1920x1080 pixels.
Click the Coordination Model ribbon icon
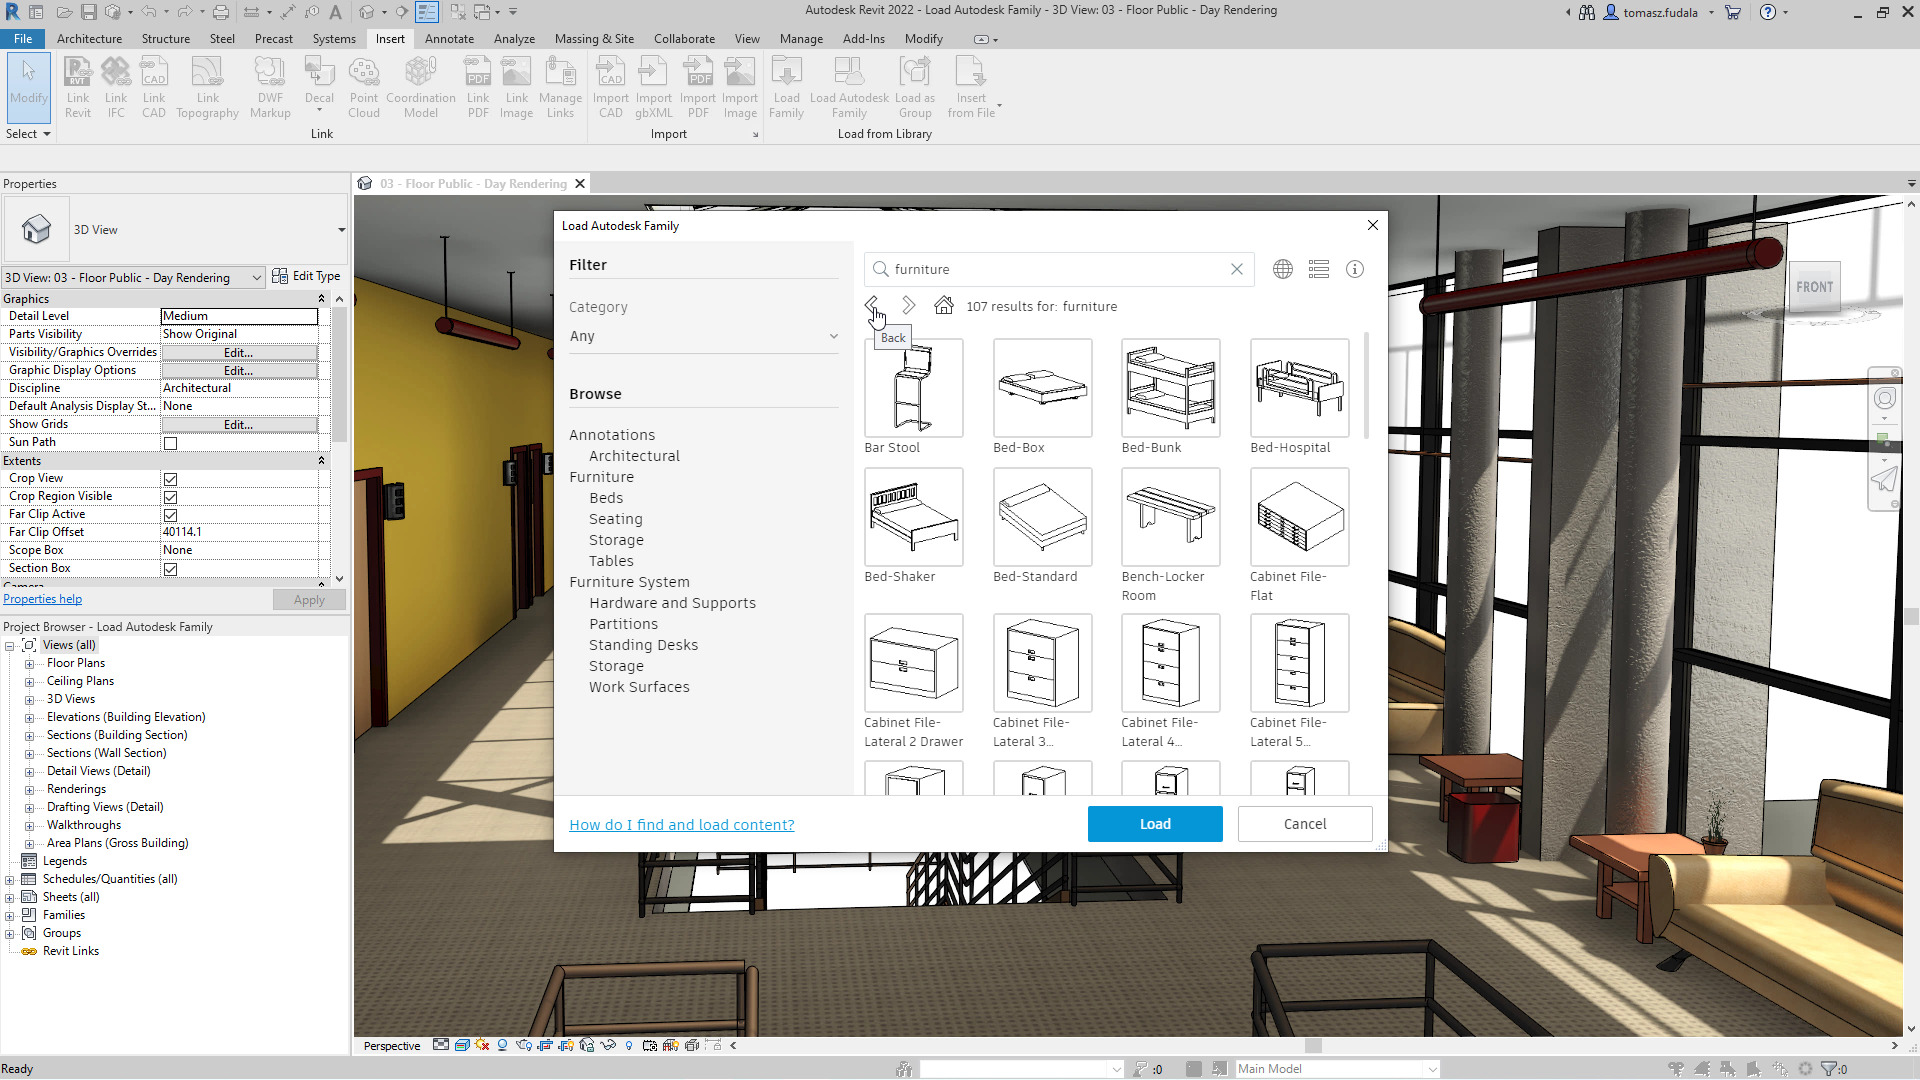point(421,87)
